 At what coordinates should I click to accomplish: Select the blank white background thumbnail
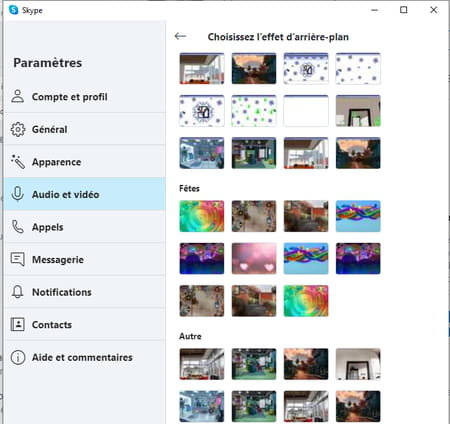coord(306,111)
